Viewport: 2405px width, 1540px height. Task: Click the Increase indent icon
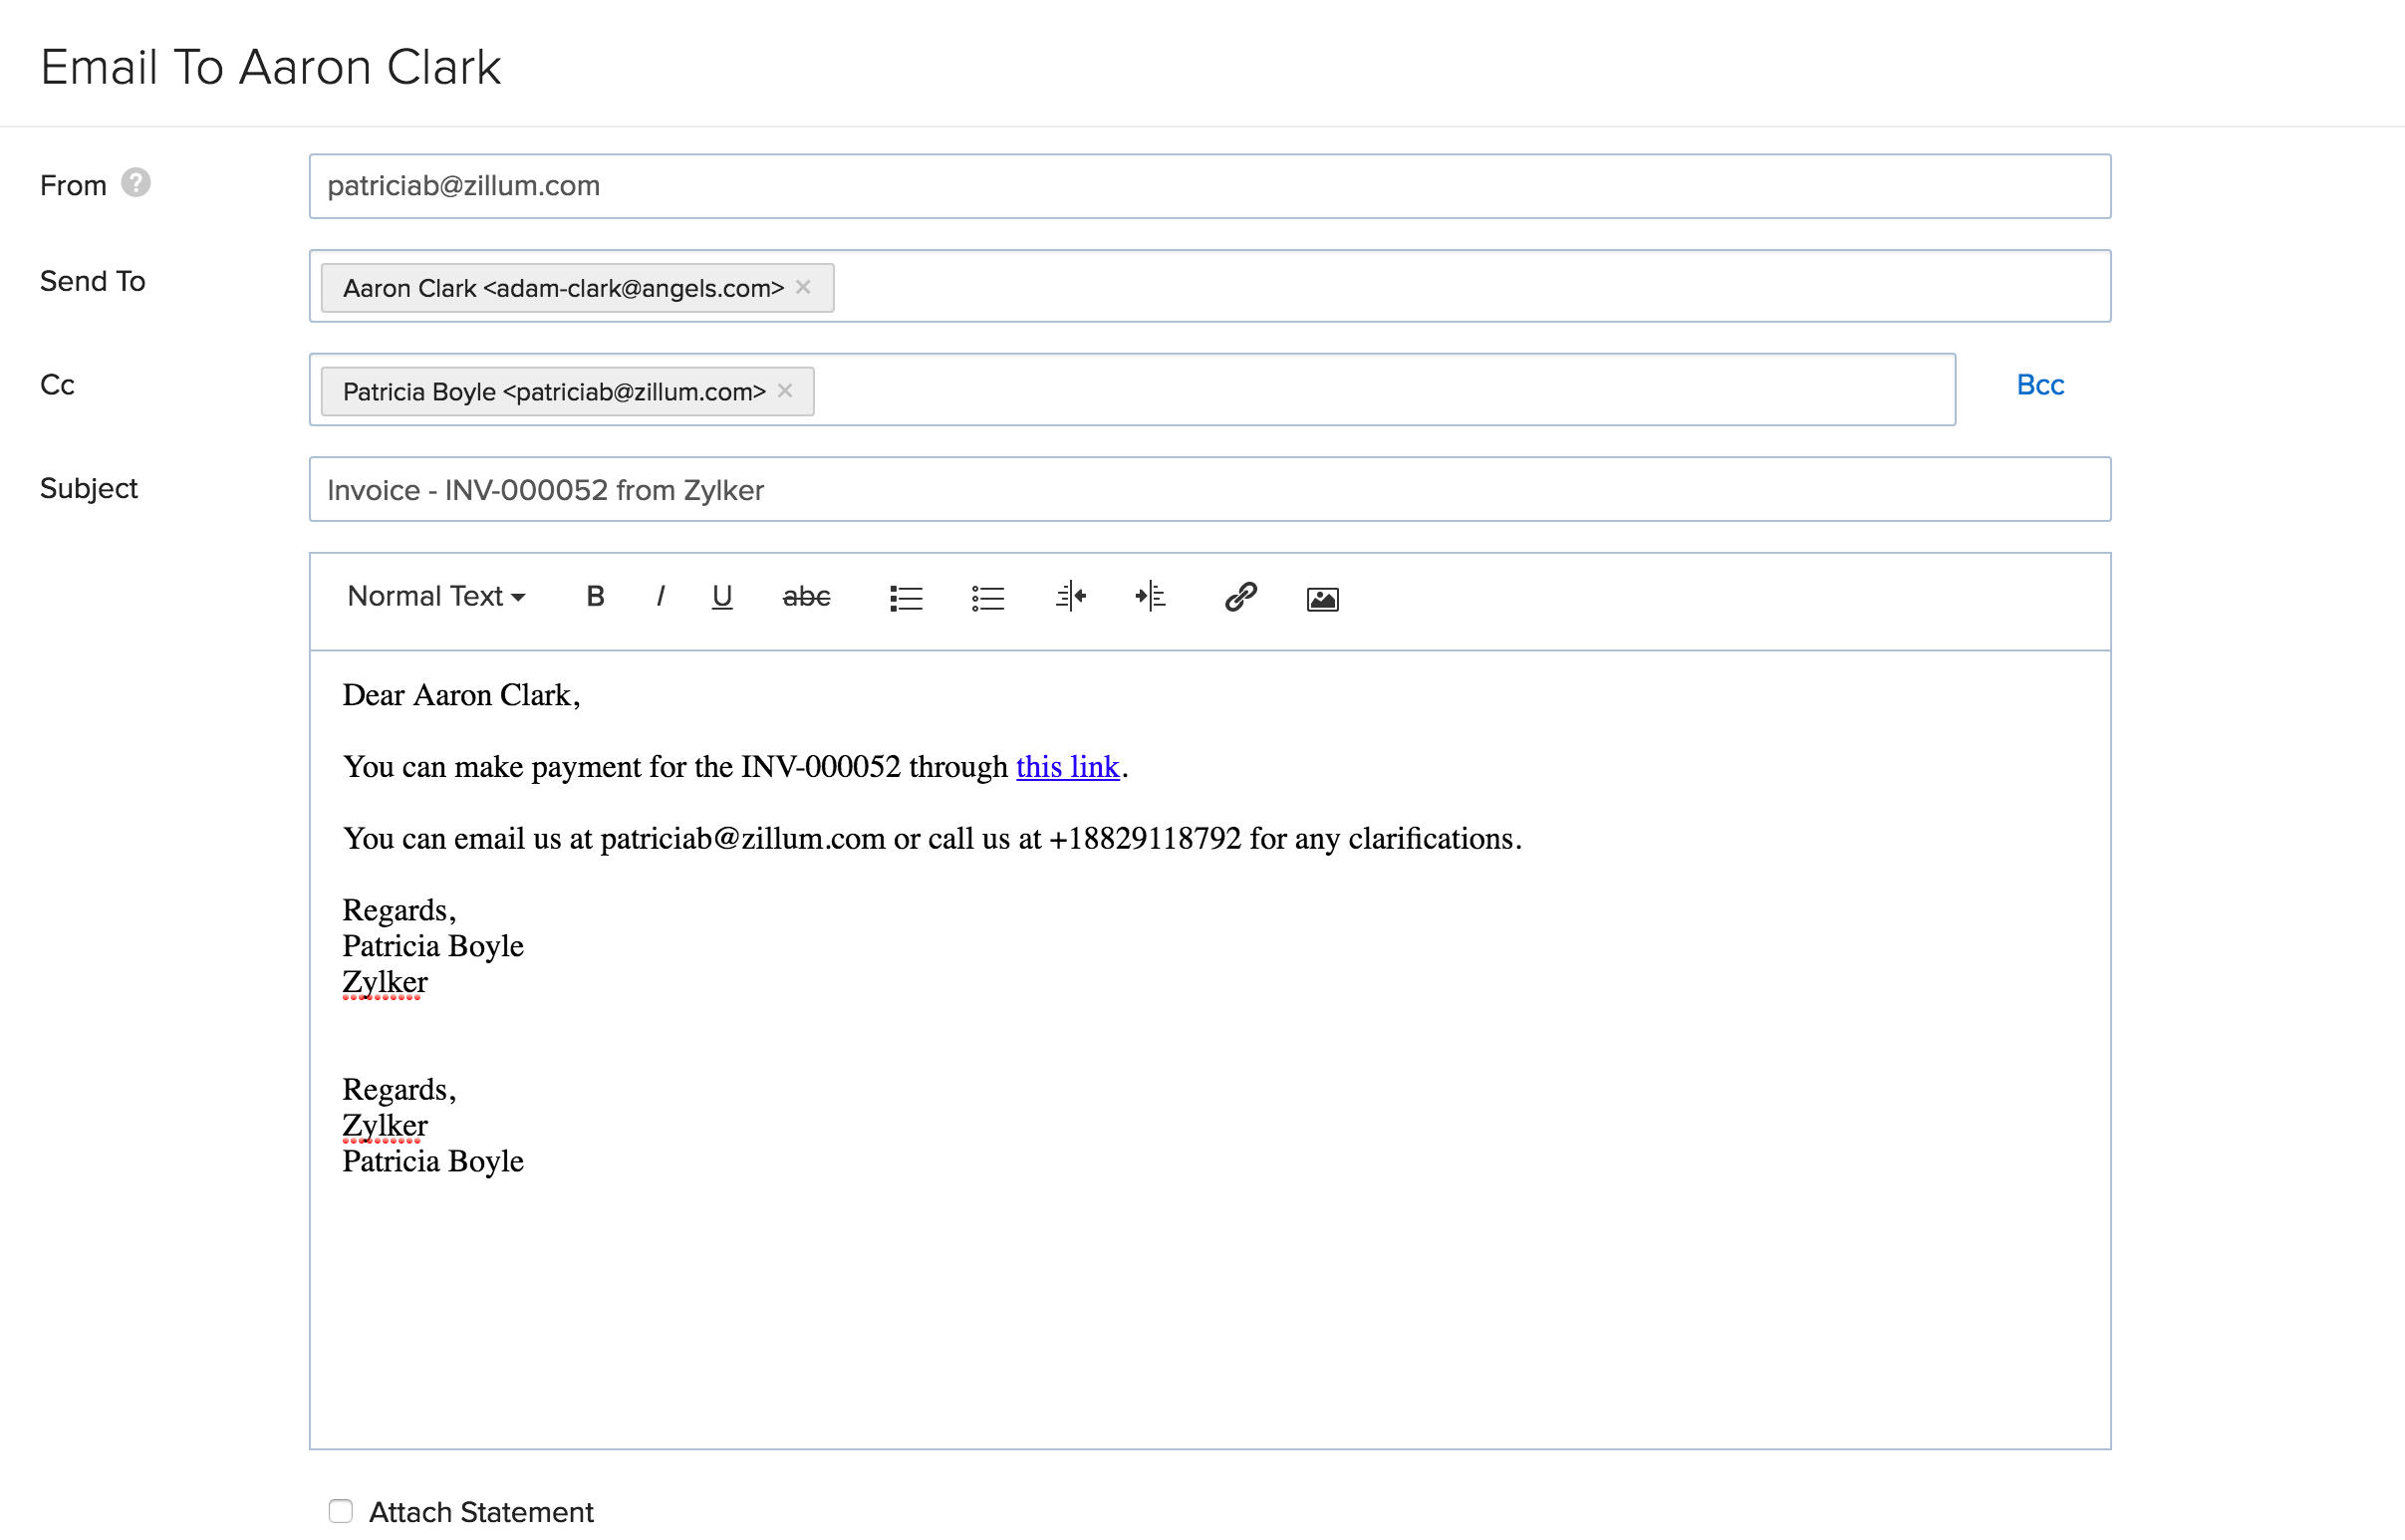tap(1152, 598)
